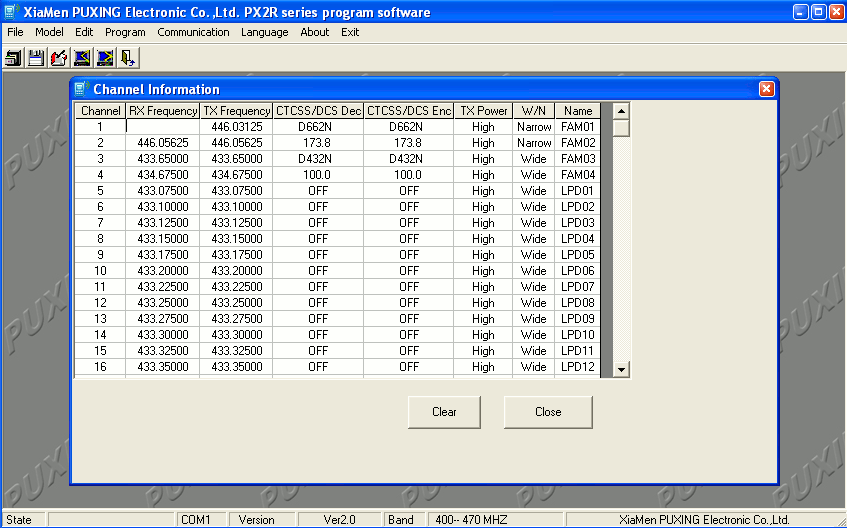Open the Language menu
Image resolution: width=847 pixels, height=528 pixels.
point(265,32)
